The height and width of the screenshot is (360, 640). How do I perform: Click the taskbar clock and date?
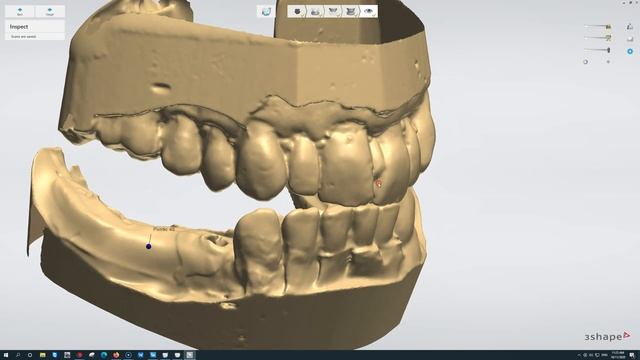pyautogui.click(x=618, y=356)
